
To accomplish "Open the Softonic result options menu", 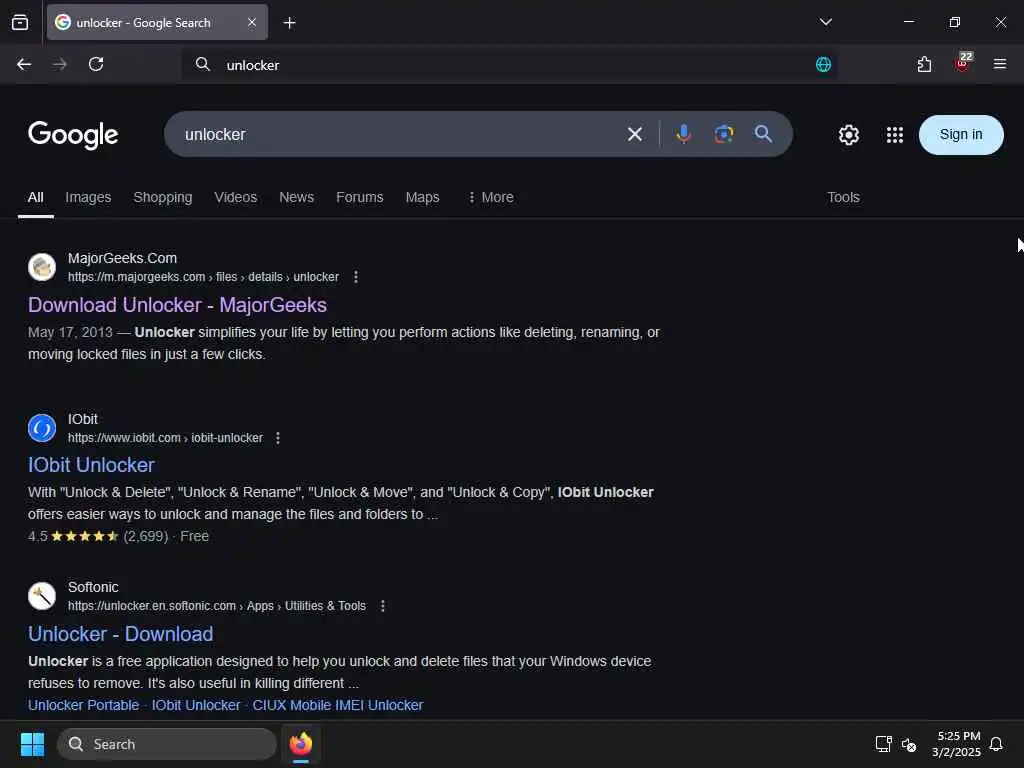I will point(383,606).
